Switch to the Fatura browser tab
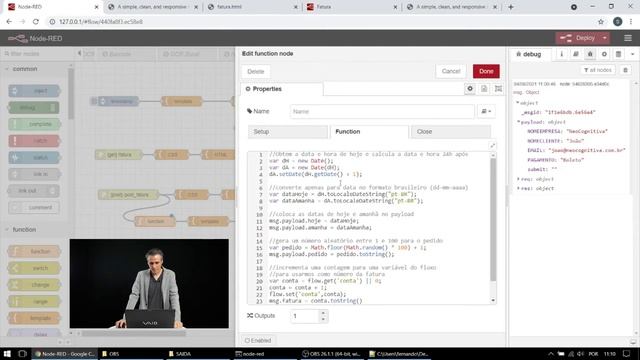Viewport: 640px width, 360px height. click(x=352, y=7)
